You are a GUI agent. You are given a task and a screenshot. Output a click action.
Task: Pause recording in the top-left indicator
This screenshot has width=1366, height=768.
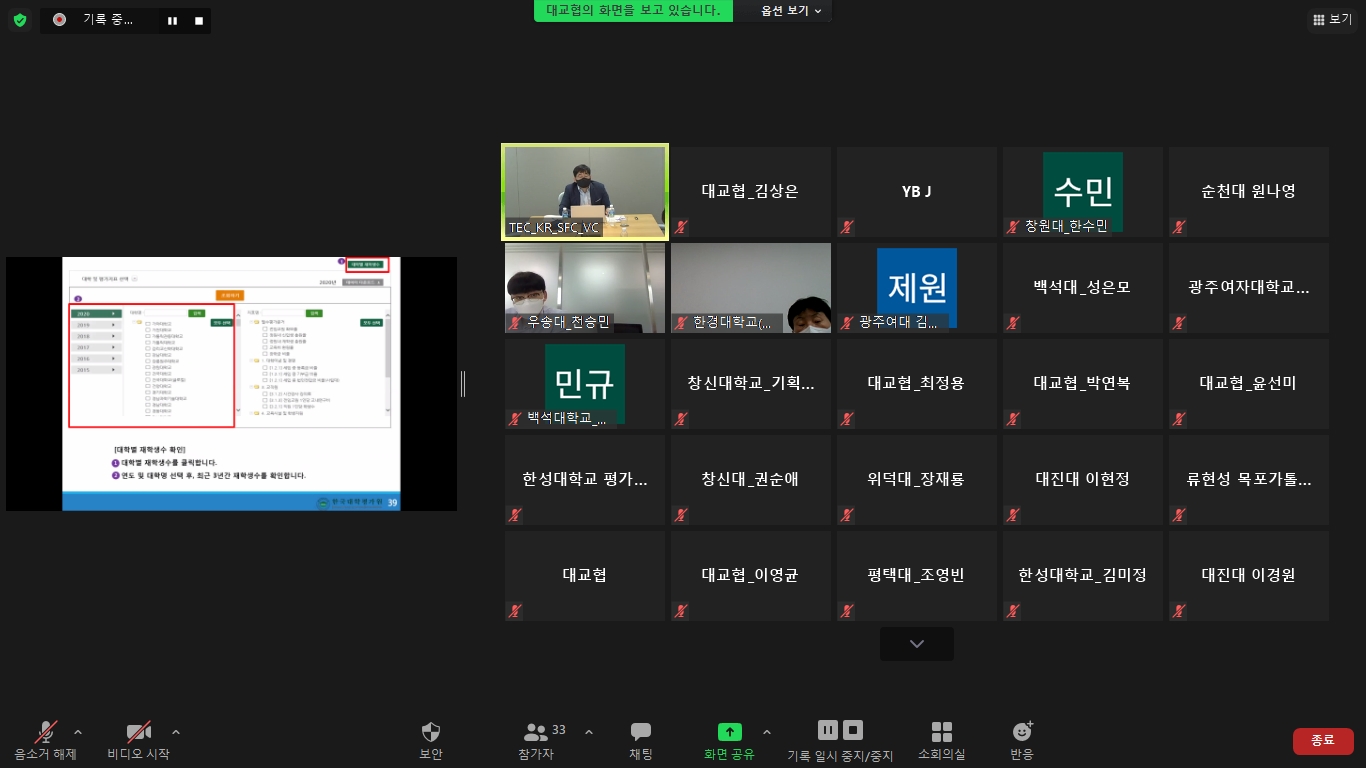173,21
